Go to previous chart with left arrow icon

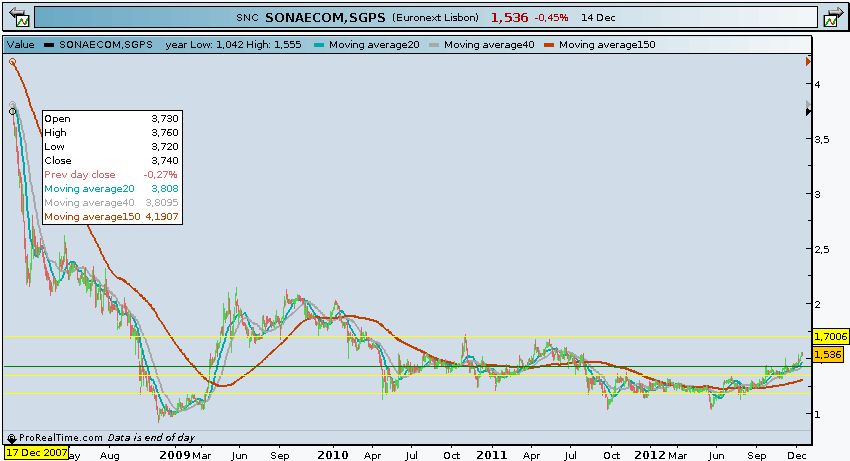(x=19, y=17)
